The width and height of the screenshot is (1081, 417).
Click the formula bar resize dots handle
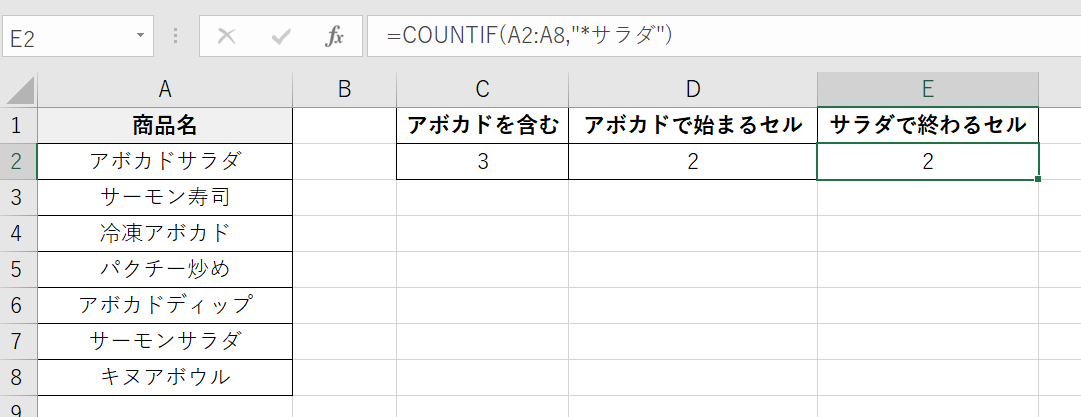(177, 37)
